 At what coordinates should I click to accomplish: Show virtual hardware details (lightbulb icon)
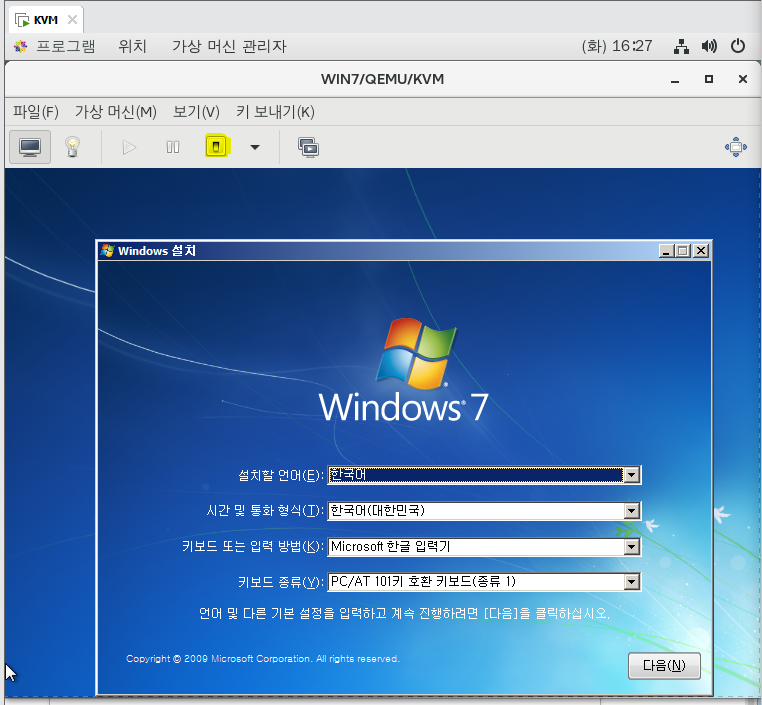coord(72,147)
